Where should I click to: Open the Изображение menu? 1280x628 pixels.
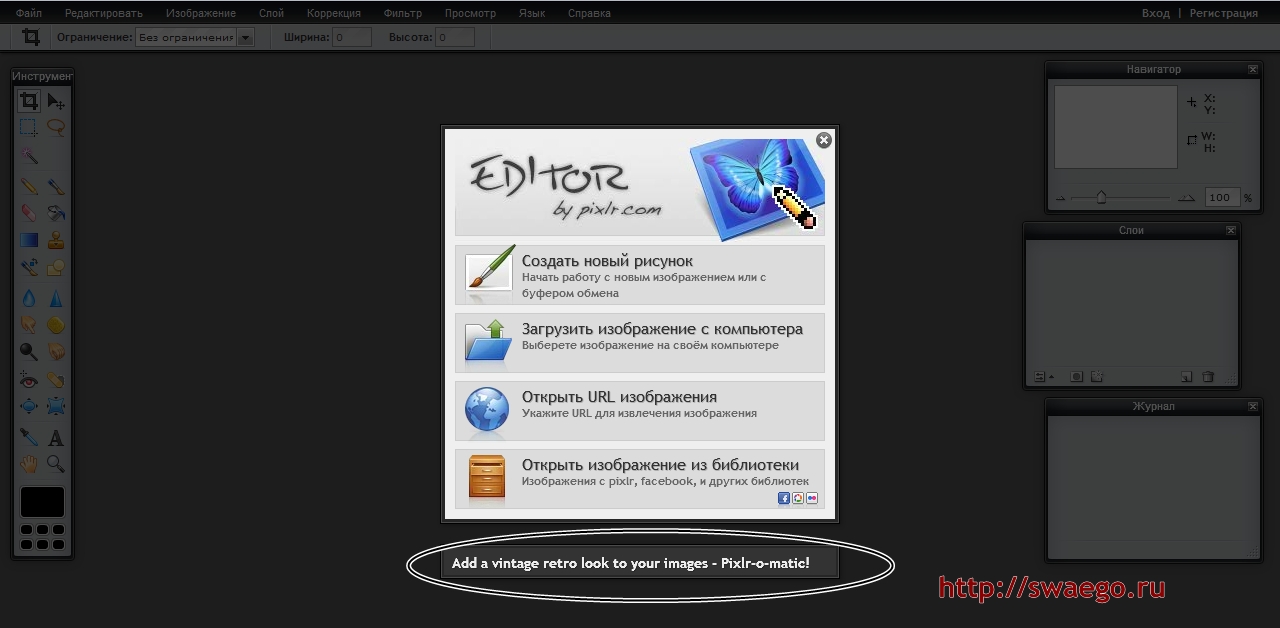[x=201, y=13]
